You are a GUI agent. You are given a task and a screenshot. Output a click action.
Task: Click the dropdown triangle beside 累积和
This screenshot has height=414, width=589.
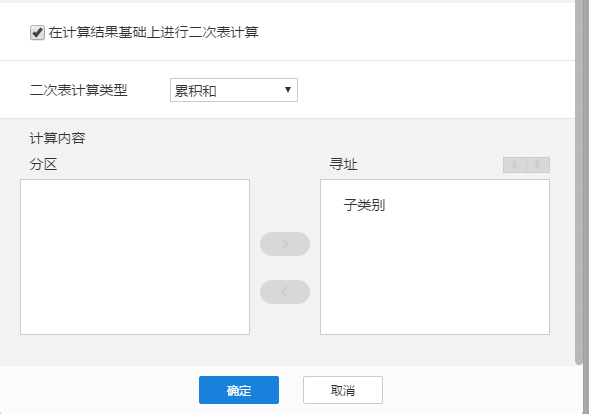click(288, 90)
